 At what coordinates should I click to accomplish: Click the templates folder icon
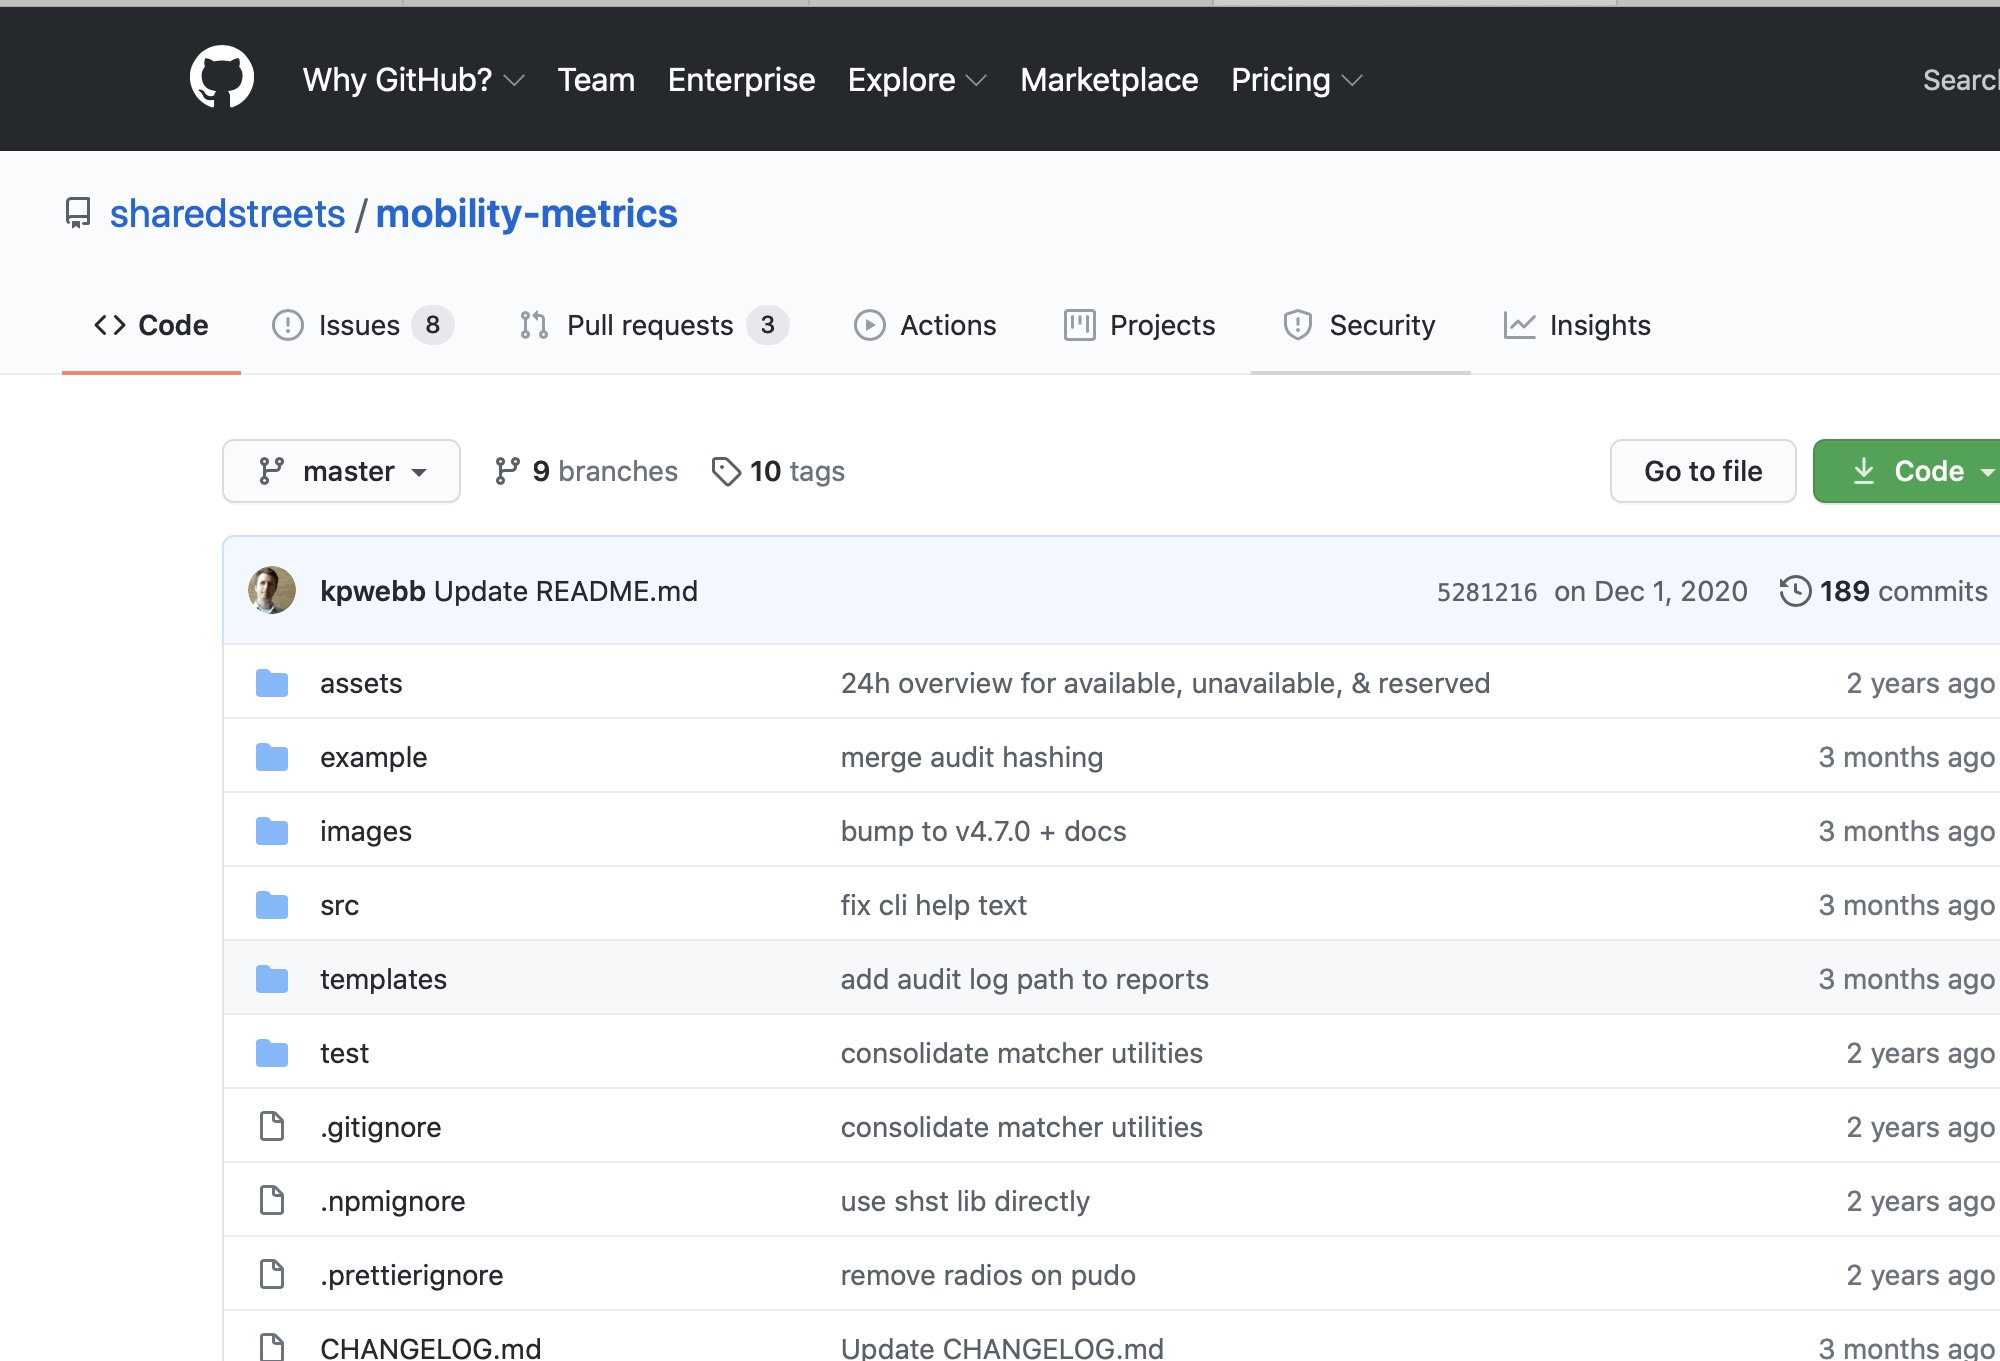[272, 979]
